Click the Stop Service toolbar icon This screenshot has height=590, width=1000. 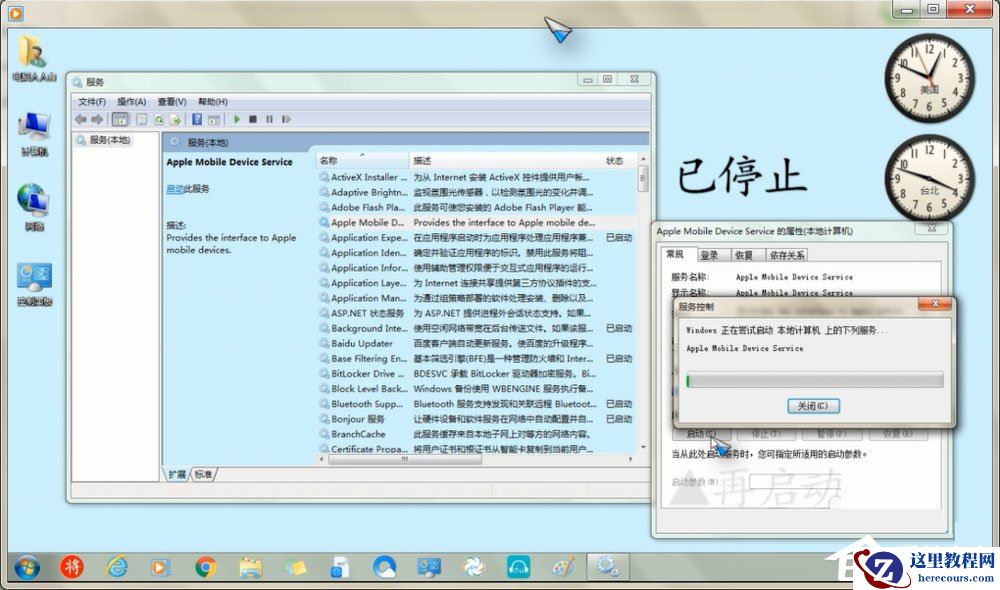click(253, 119)
